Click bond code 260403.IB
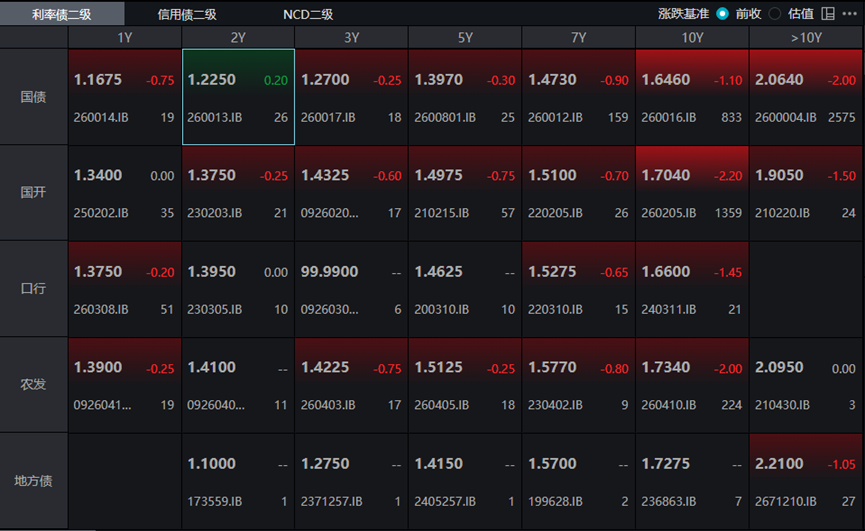865x531 pixels. click(328, 405)
